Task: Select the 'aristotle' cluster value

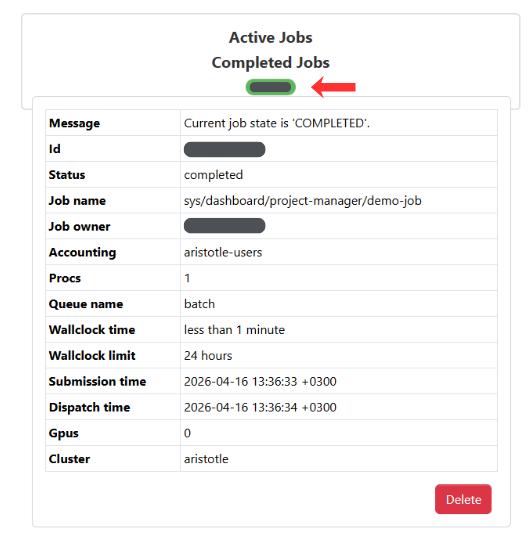Action: pyautogui.click(x=206, y=459)
